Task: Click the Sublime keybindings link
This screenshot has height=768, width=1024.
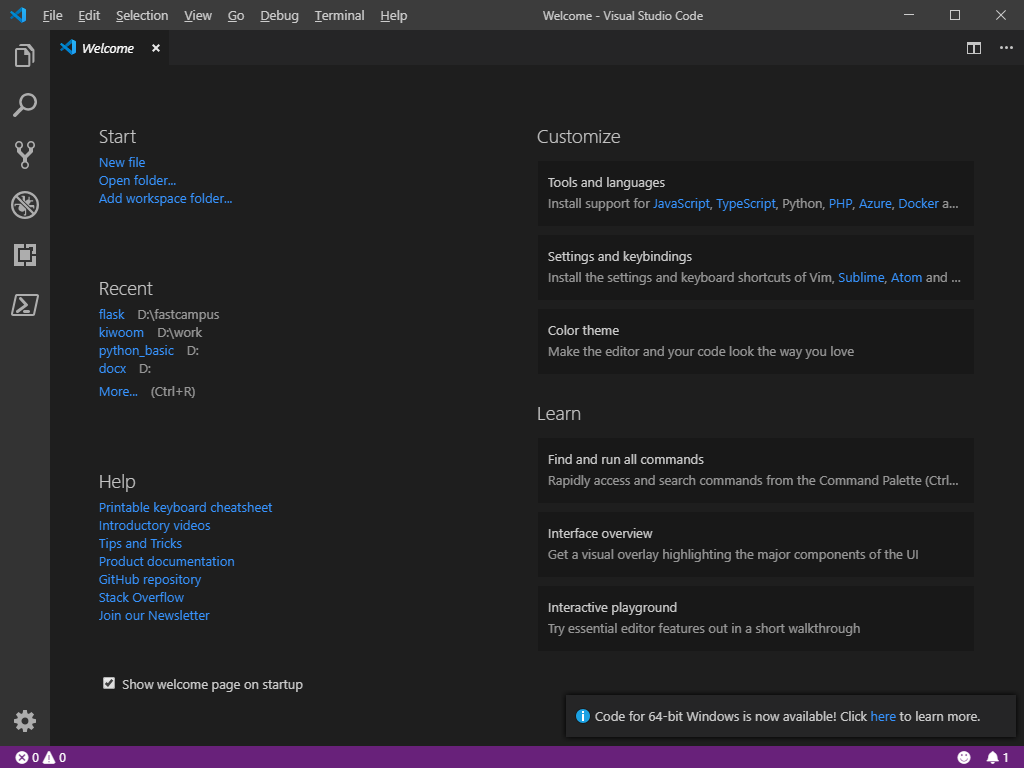Action: [x=861, y=278]
